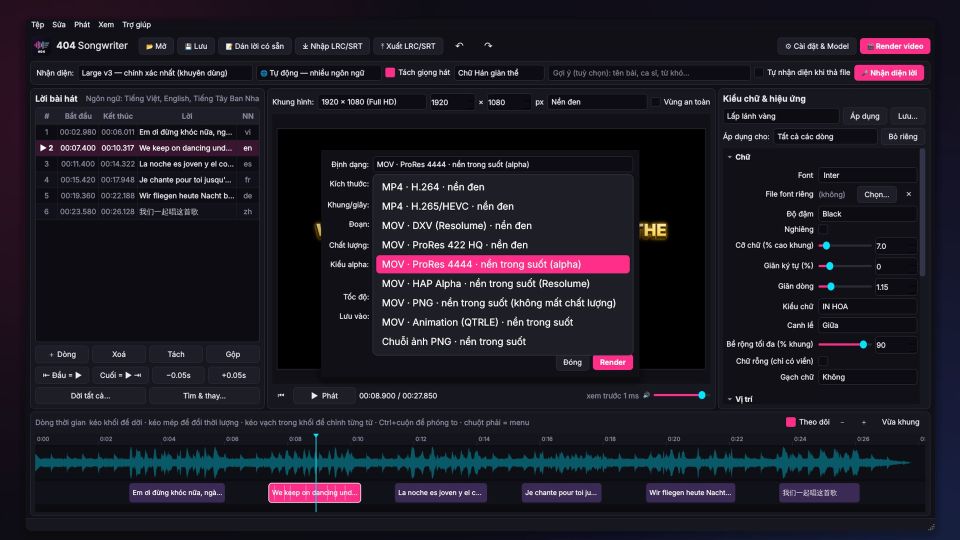The image size is (960, 540).
Task: Click the Áp dụng apply button
Action: pyautogui.click(x=864, y=116)
